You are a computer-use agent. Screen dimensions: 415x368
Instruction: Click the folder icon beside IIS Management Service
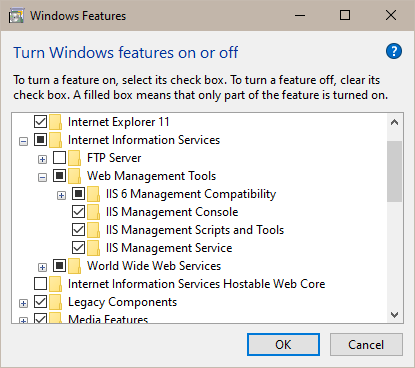(x=93, y=248)
